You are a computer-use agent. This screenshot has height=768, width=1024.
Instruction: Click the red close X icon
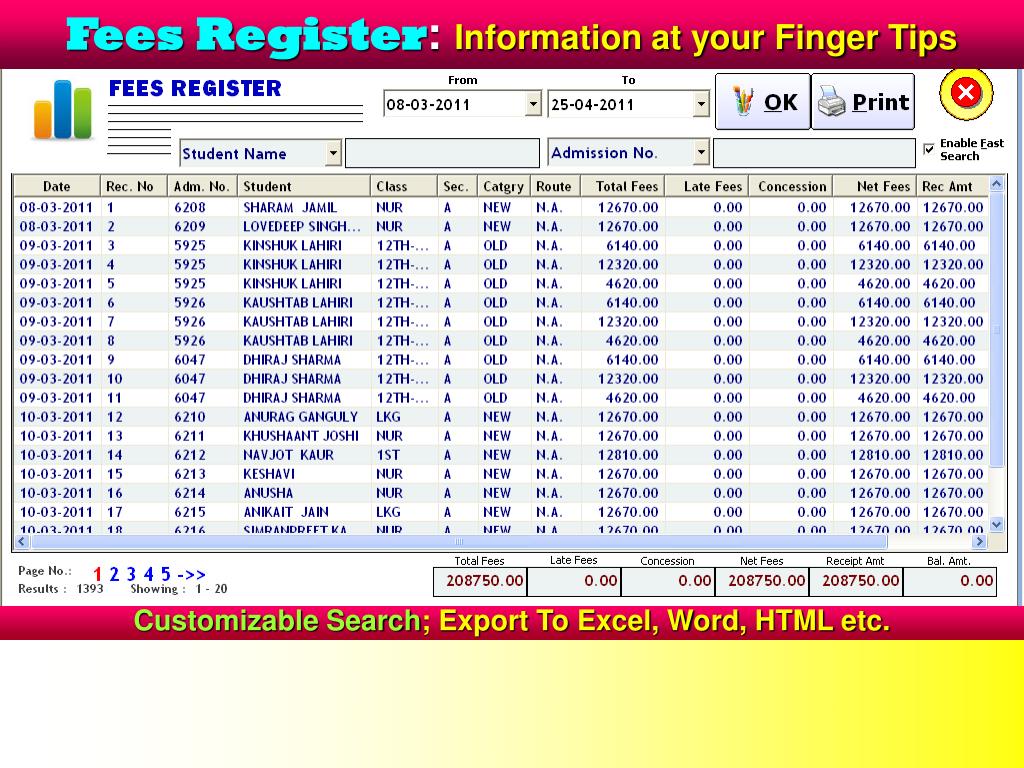tap(965, 94)
